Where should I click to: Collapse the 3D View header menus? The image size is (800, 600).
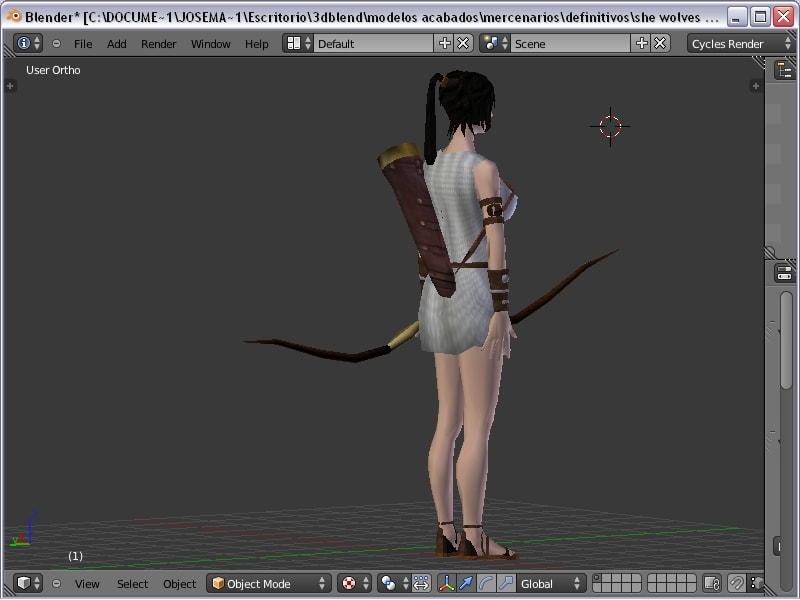click(x=57, y=583)
